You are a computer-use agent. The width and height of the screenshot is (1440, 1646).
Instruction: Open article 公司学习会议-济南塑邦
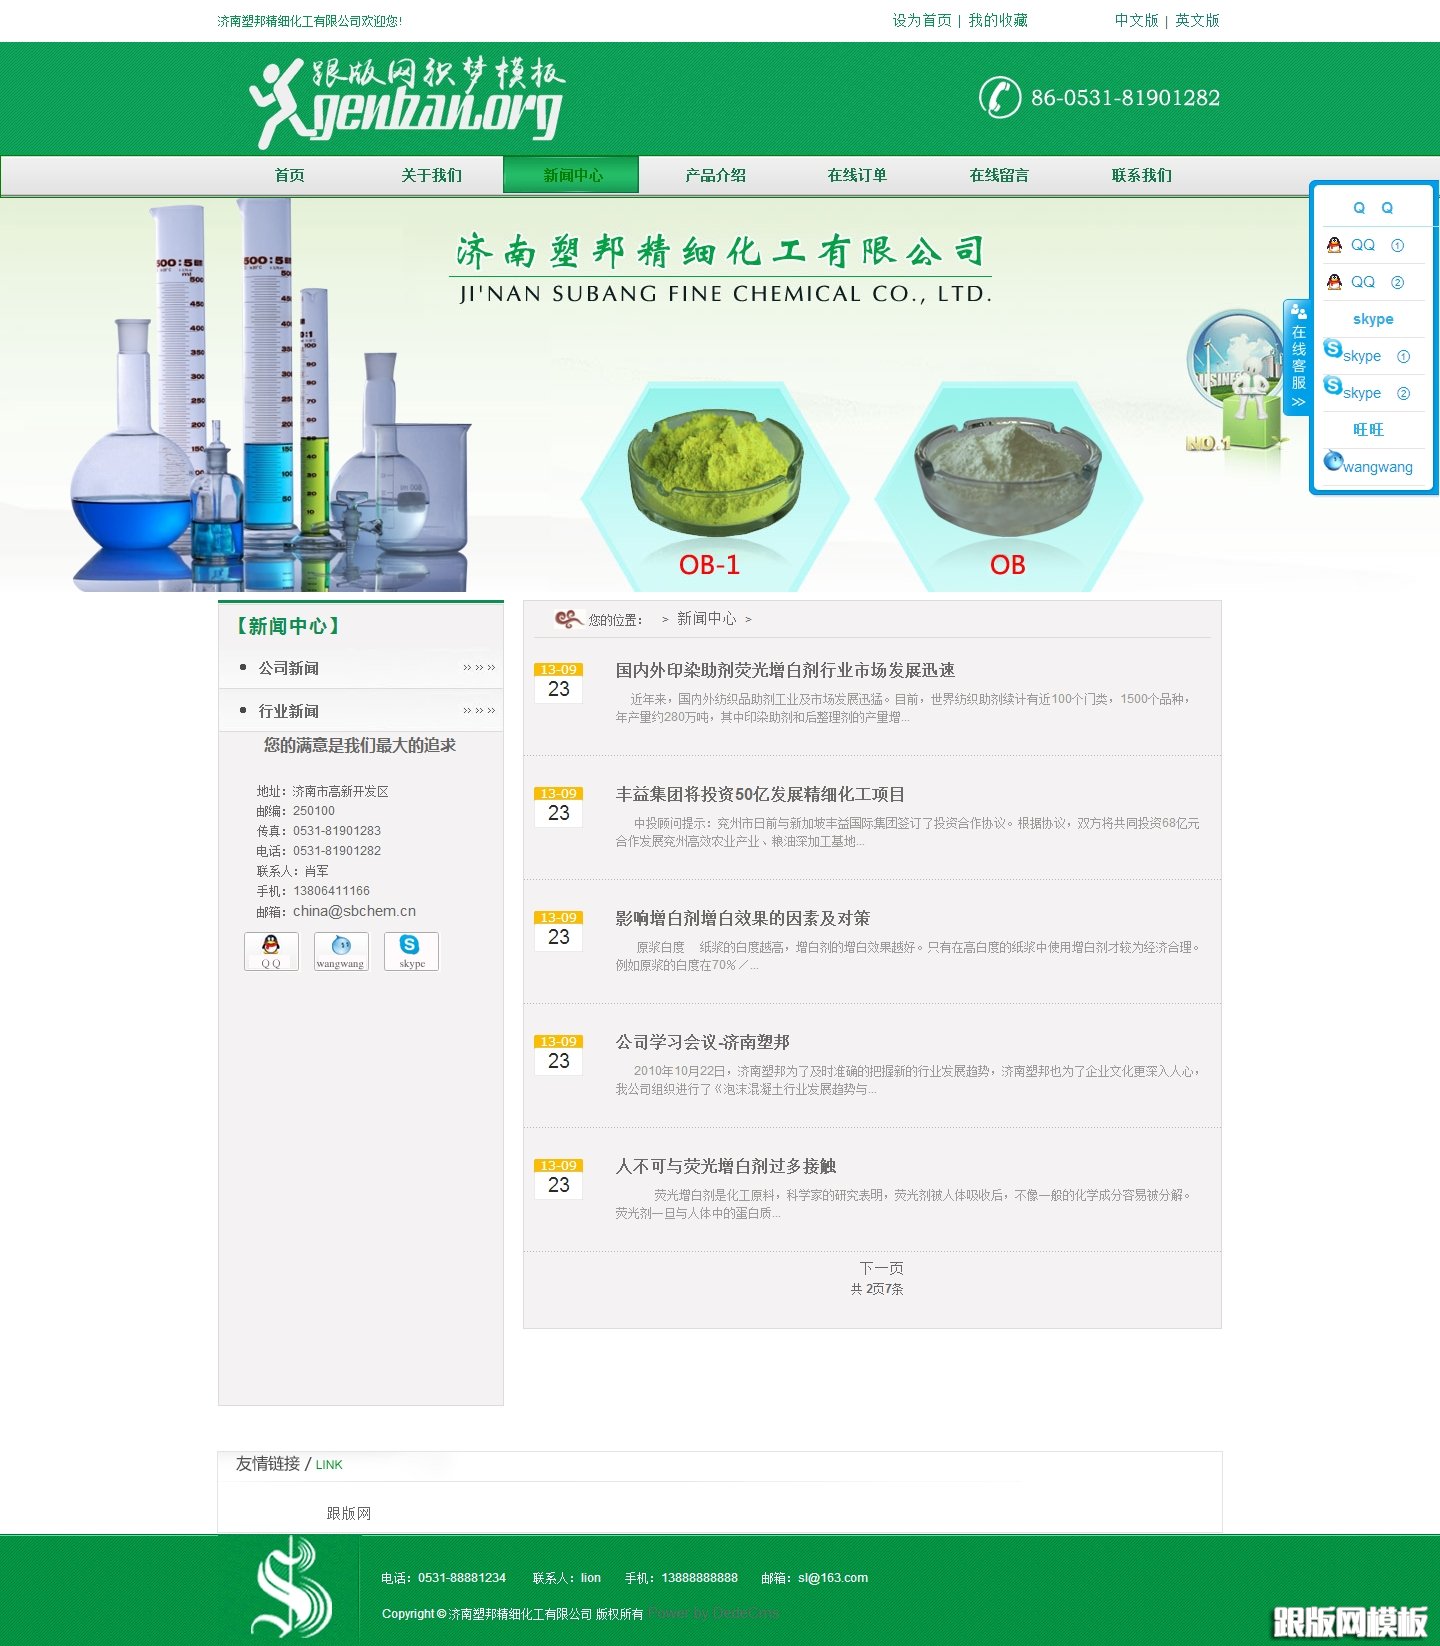[x=703, y=1042]
